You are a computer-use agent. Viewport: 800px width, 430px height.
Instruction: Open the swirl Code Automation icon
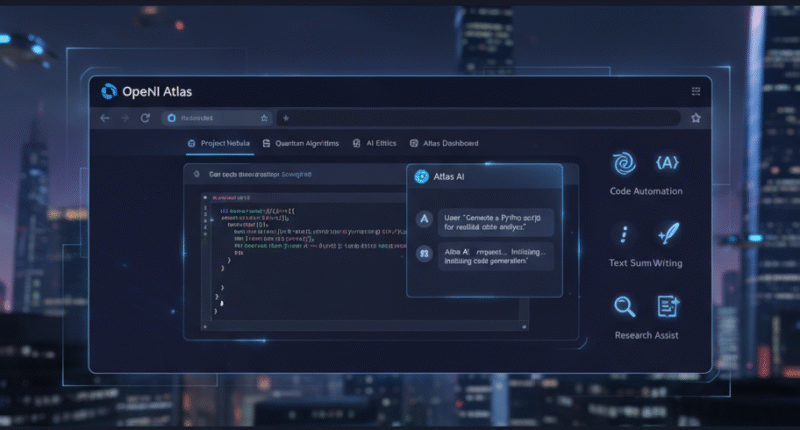click(622, 163)
